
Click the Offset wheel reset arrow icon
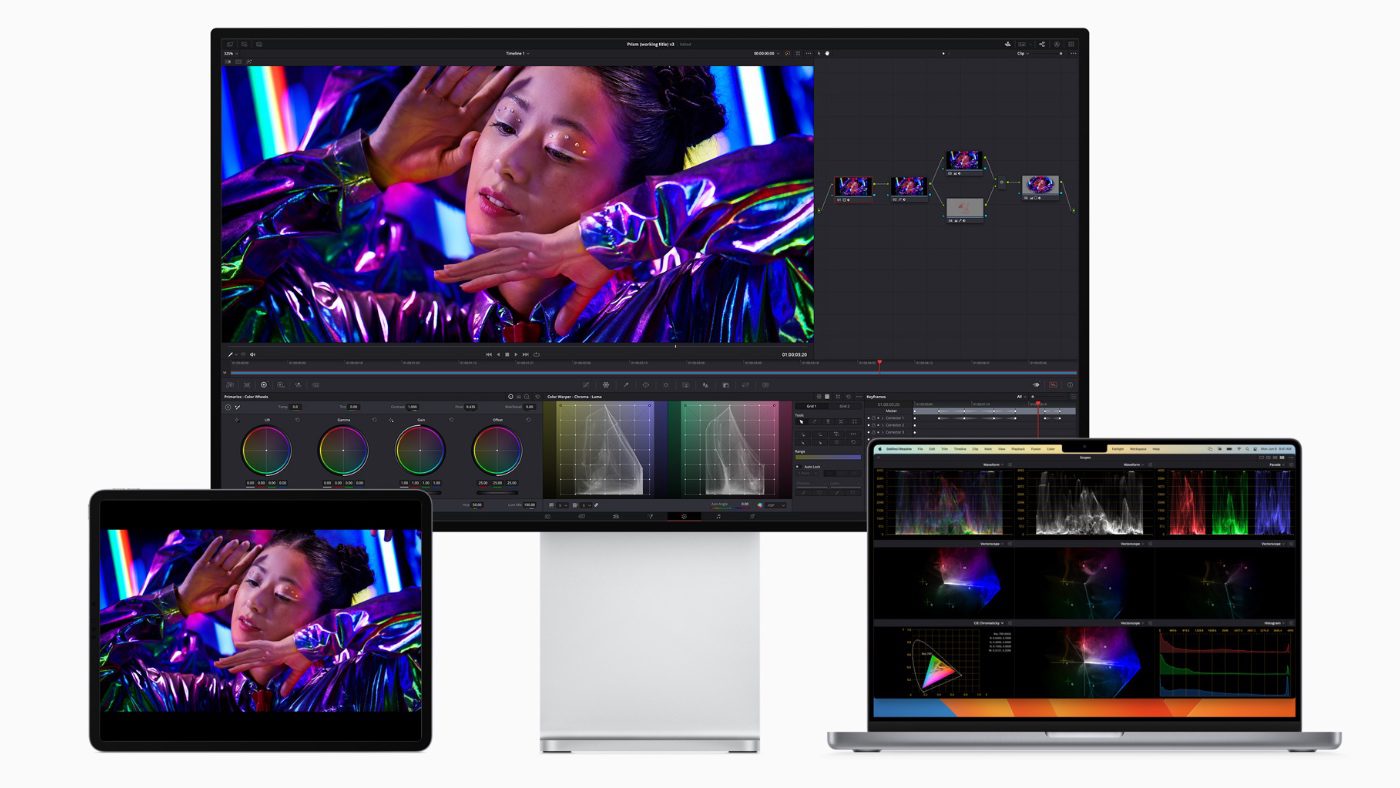(x=530, y=420)
